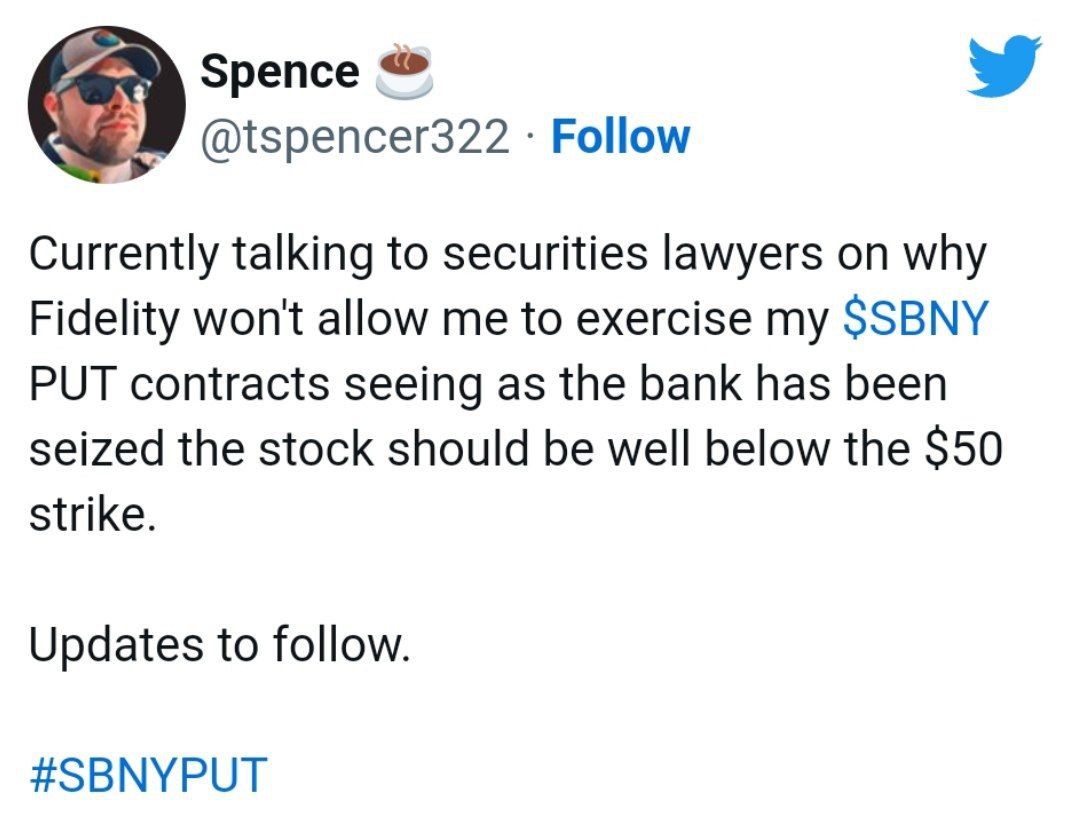Click the "Updates to follow." line

(220, 645)
